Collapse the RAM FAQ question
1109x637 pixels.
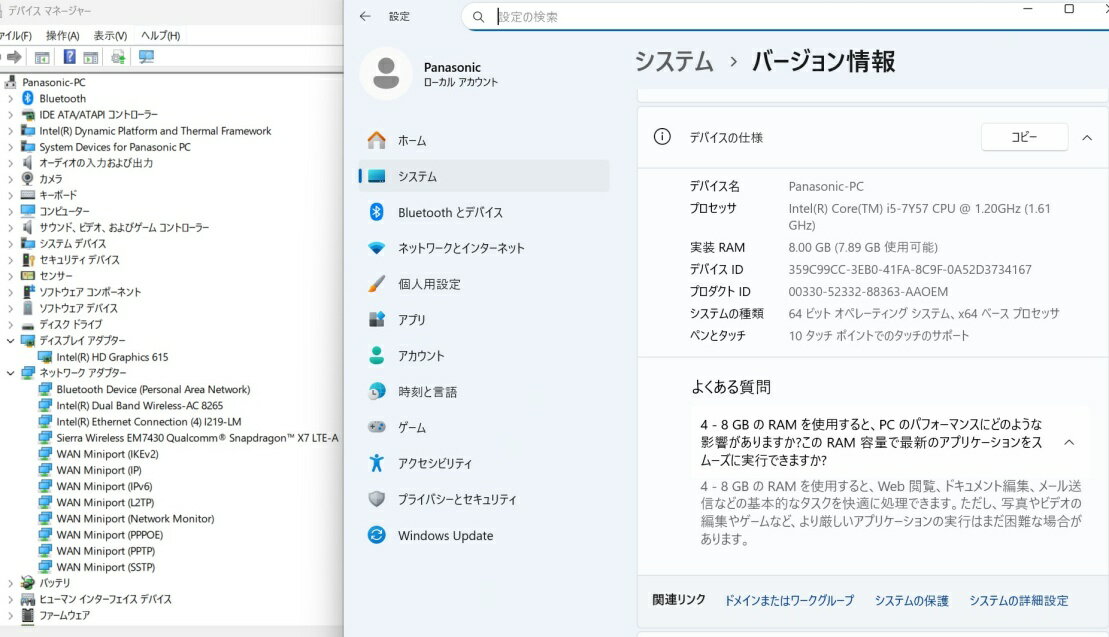click(1069, 442)
